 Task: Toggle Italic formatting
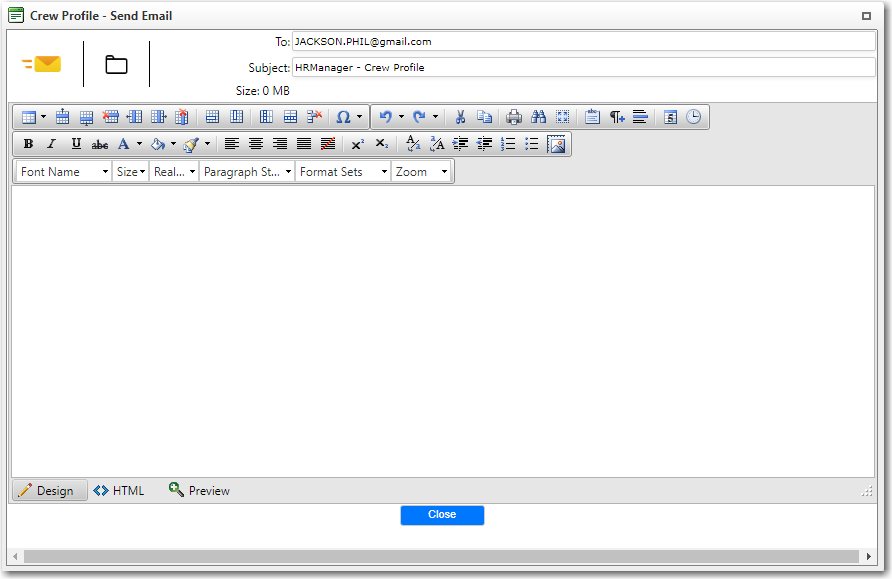[52, 144]
